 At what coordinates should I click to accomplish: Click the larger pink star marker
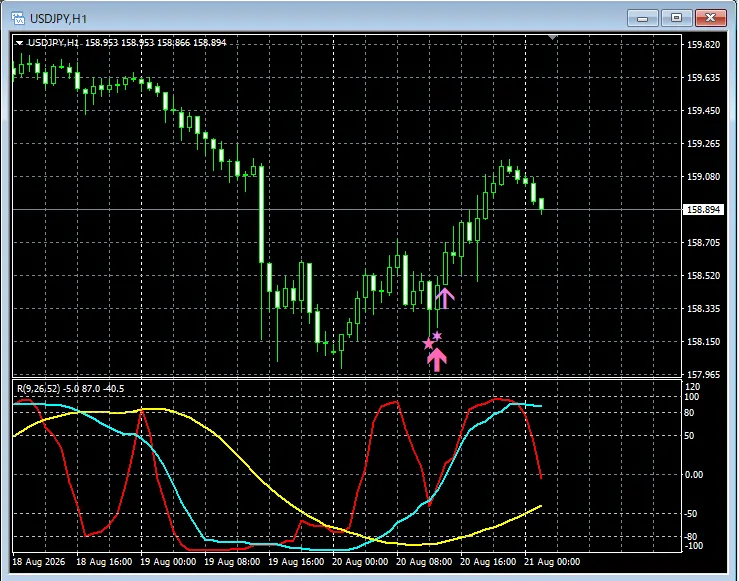point(428,344)
